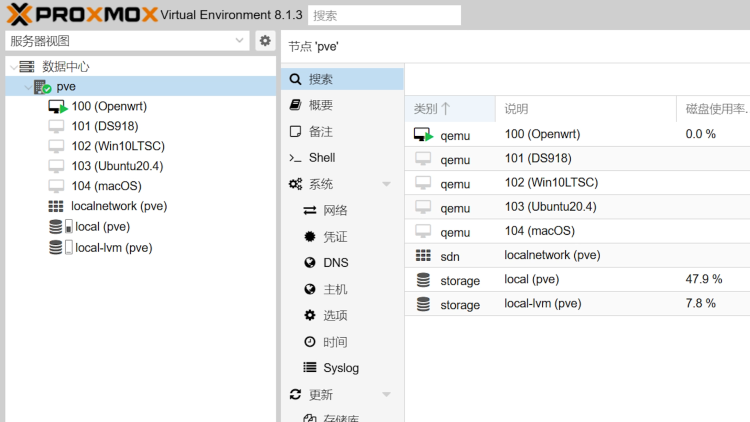
Task: Click the refresh icon beside 更新
Action: click(296, 394)
